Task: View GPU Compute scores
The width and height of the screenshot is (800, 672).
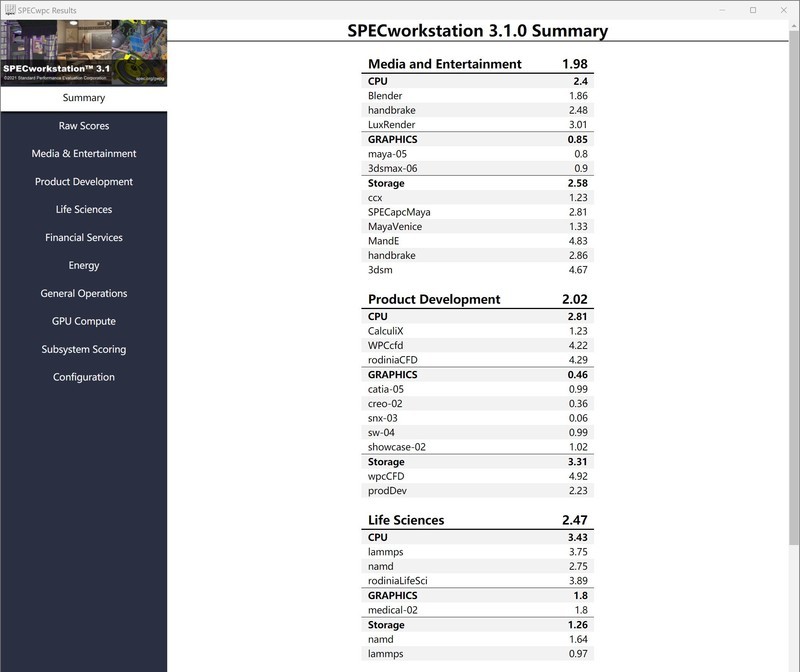Action: [x=84, y=321]
